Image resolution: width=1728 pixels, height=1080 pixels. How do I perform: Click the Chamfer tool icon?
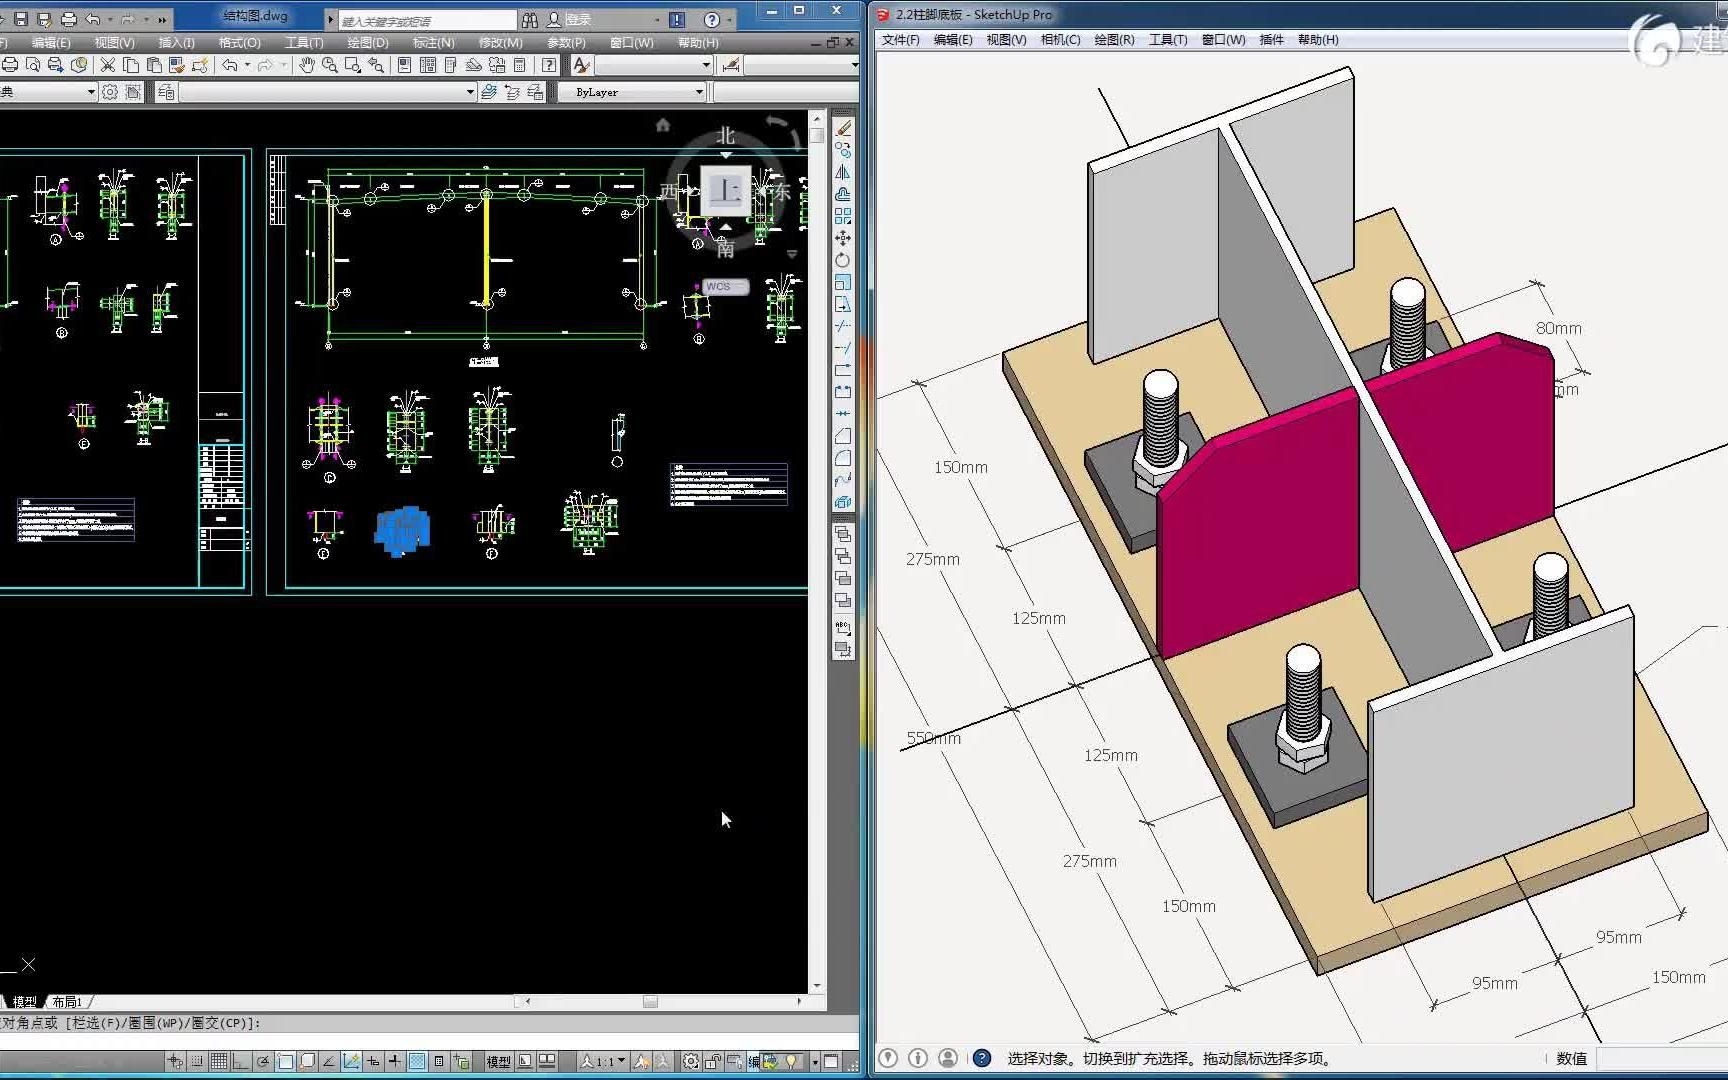point(843,436)
